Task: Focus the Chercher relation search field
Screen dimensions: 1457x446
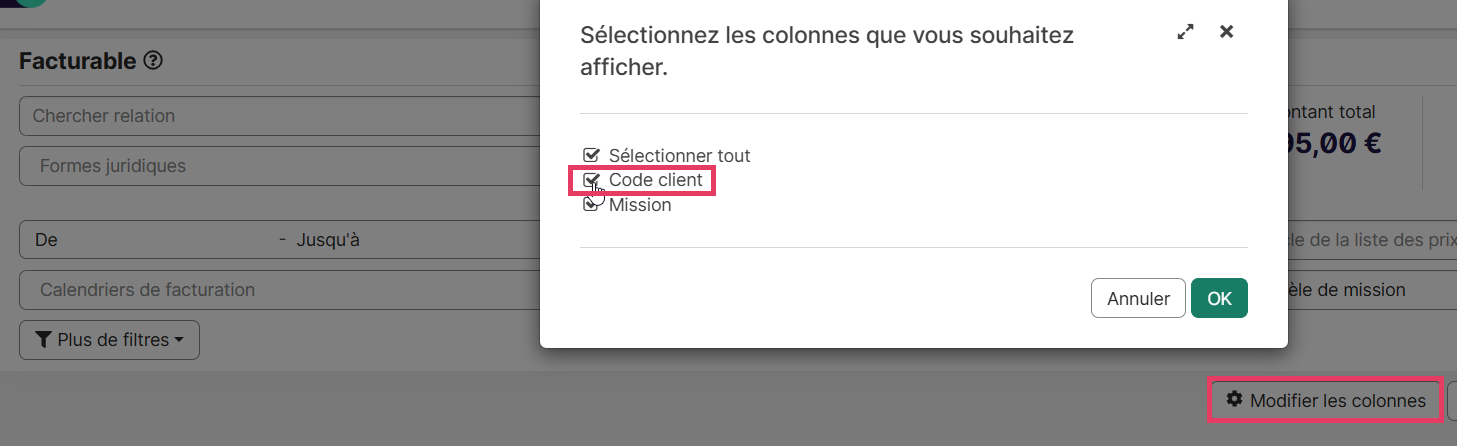Action: [x=279, y=116]
